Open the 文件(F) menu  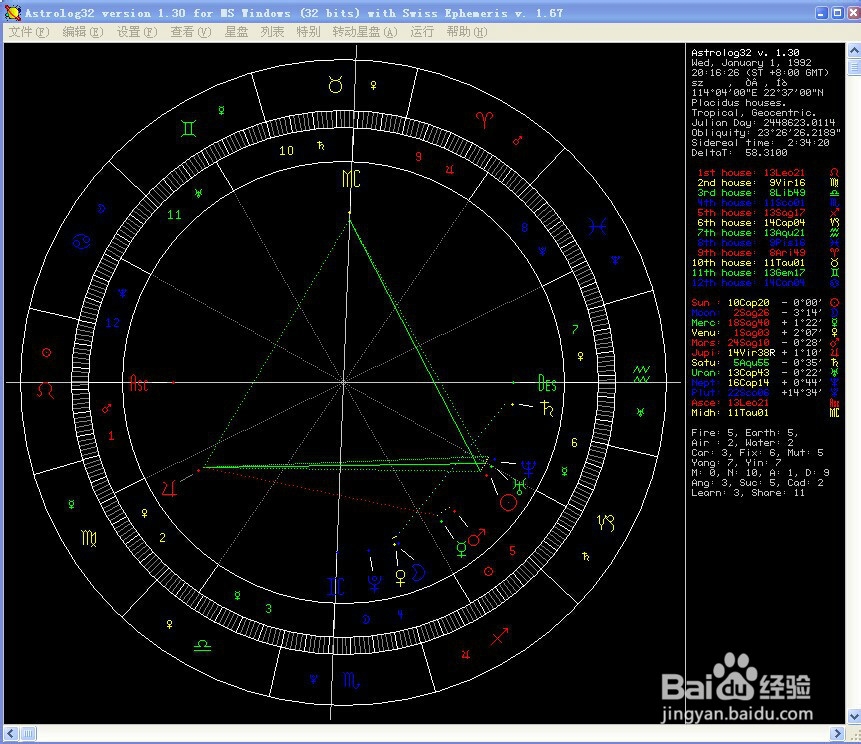coord(29,32)
